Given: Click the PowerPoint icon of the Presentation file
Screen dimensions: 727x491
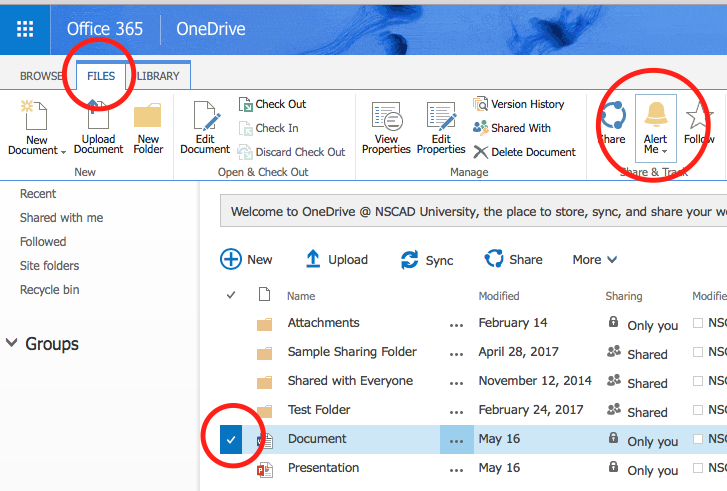Looking at the screenshot, I should (265, 469).
